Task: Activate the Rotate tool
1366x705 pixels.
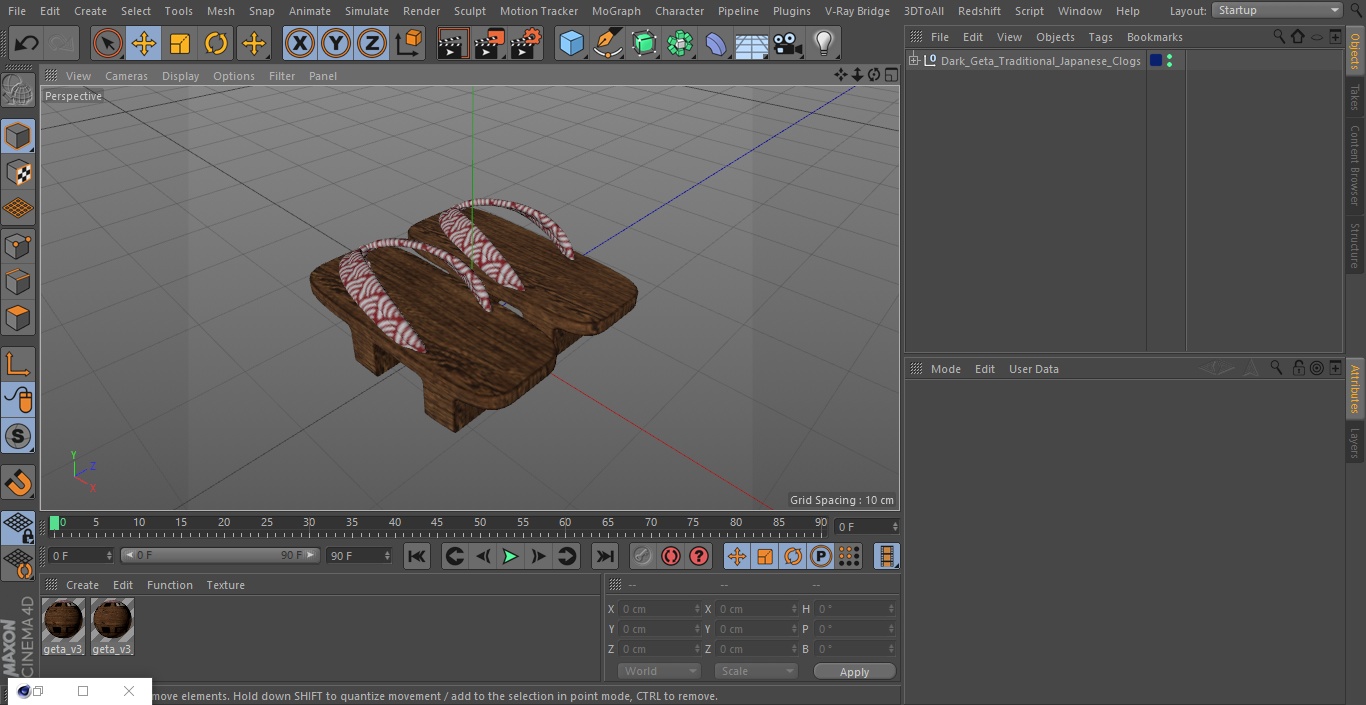Action: pyautogui.click(x=216, y=43)
